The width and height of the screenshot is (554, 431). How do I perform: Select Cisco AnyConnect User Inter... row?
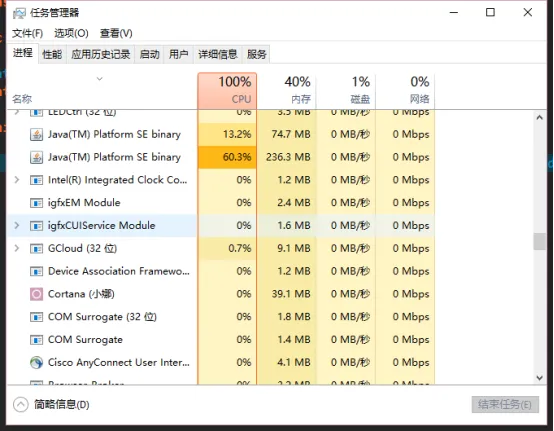click(x=221, y=362)
